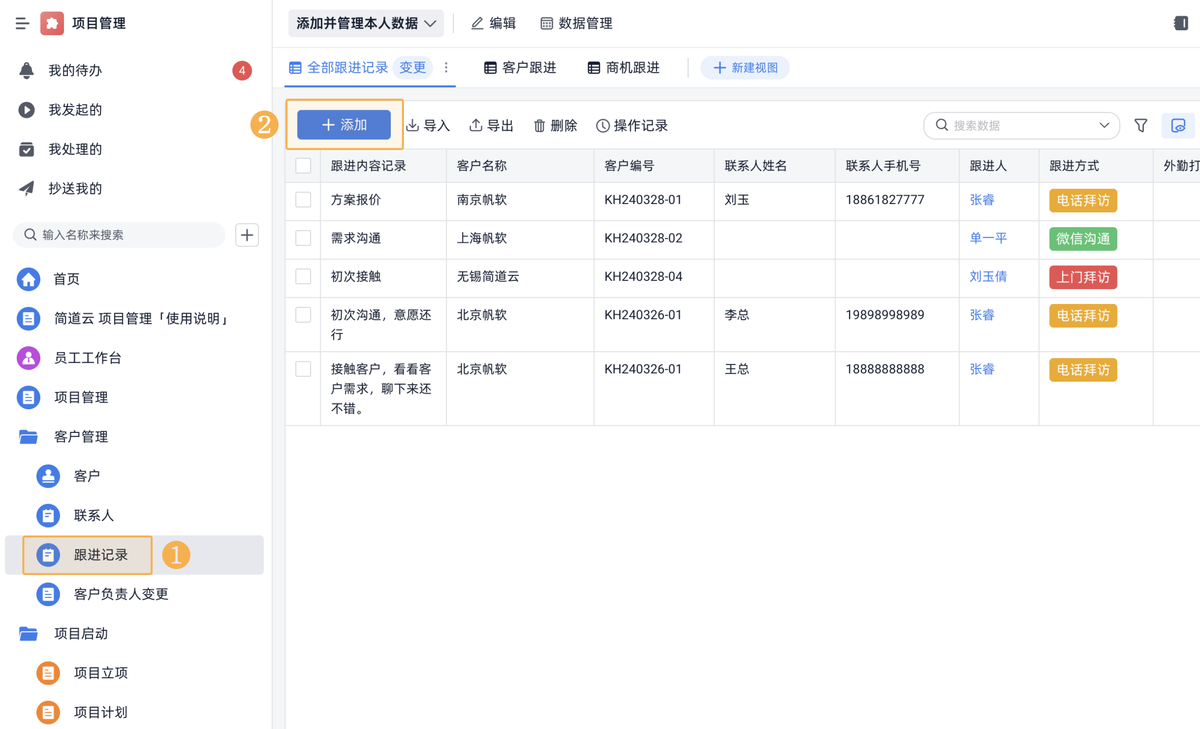The height and width of the screenshot is (729, 1200).
Task: Open the top-right notebook panel icon
Action: pos(1180,23)
